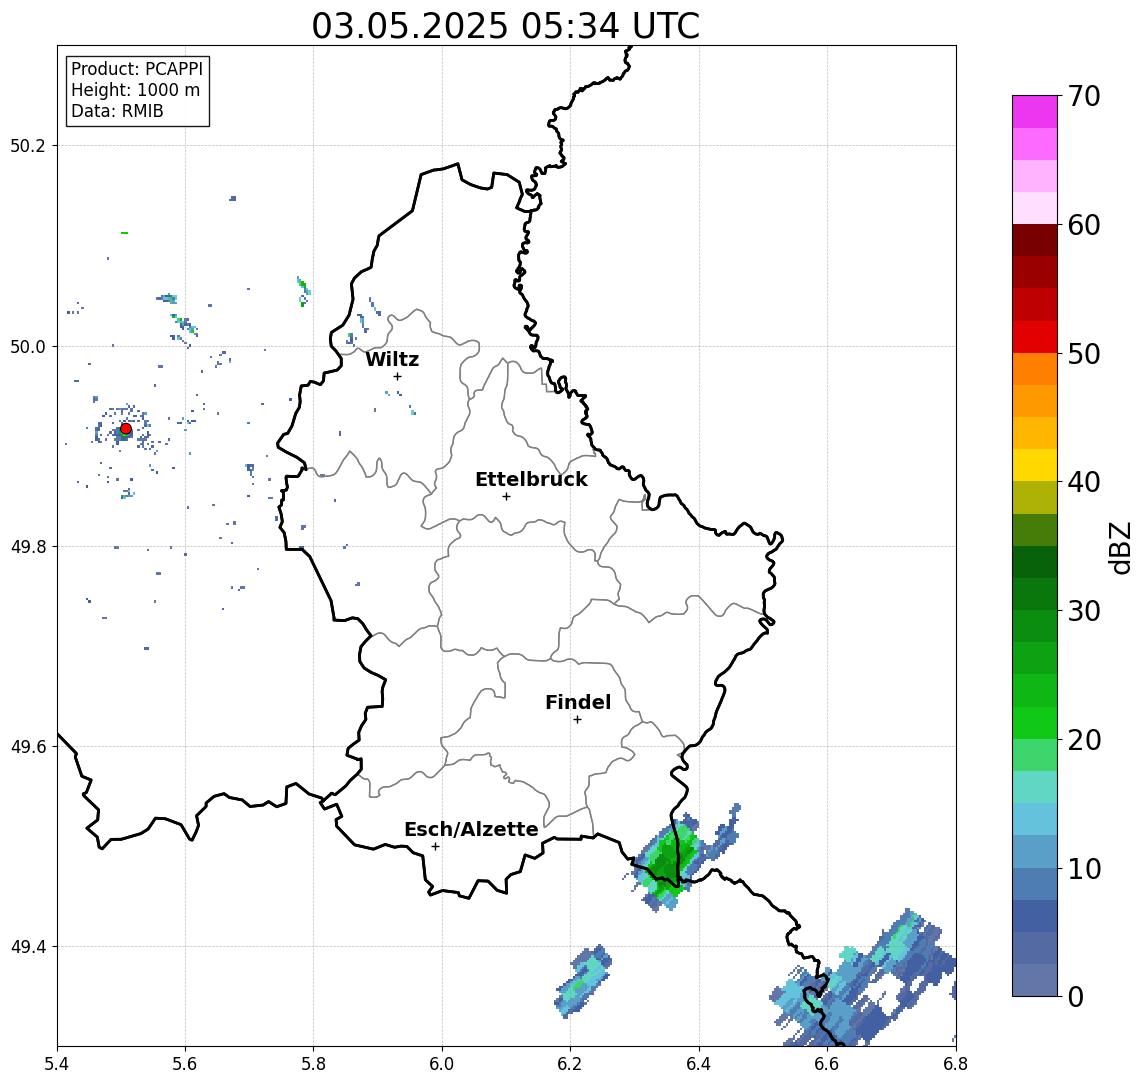
Task: Click the latitude tick label 50.2
Action: (x=28, y=145)
